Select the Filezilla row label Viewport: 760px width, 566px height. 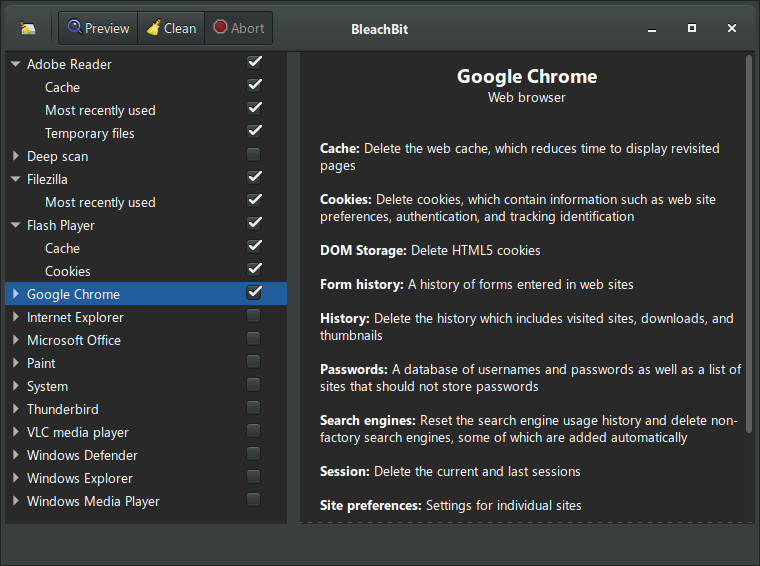[x=48, y=179]
